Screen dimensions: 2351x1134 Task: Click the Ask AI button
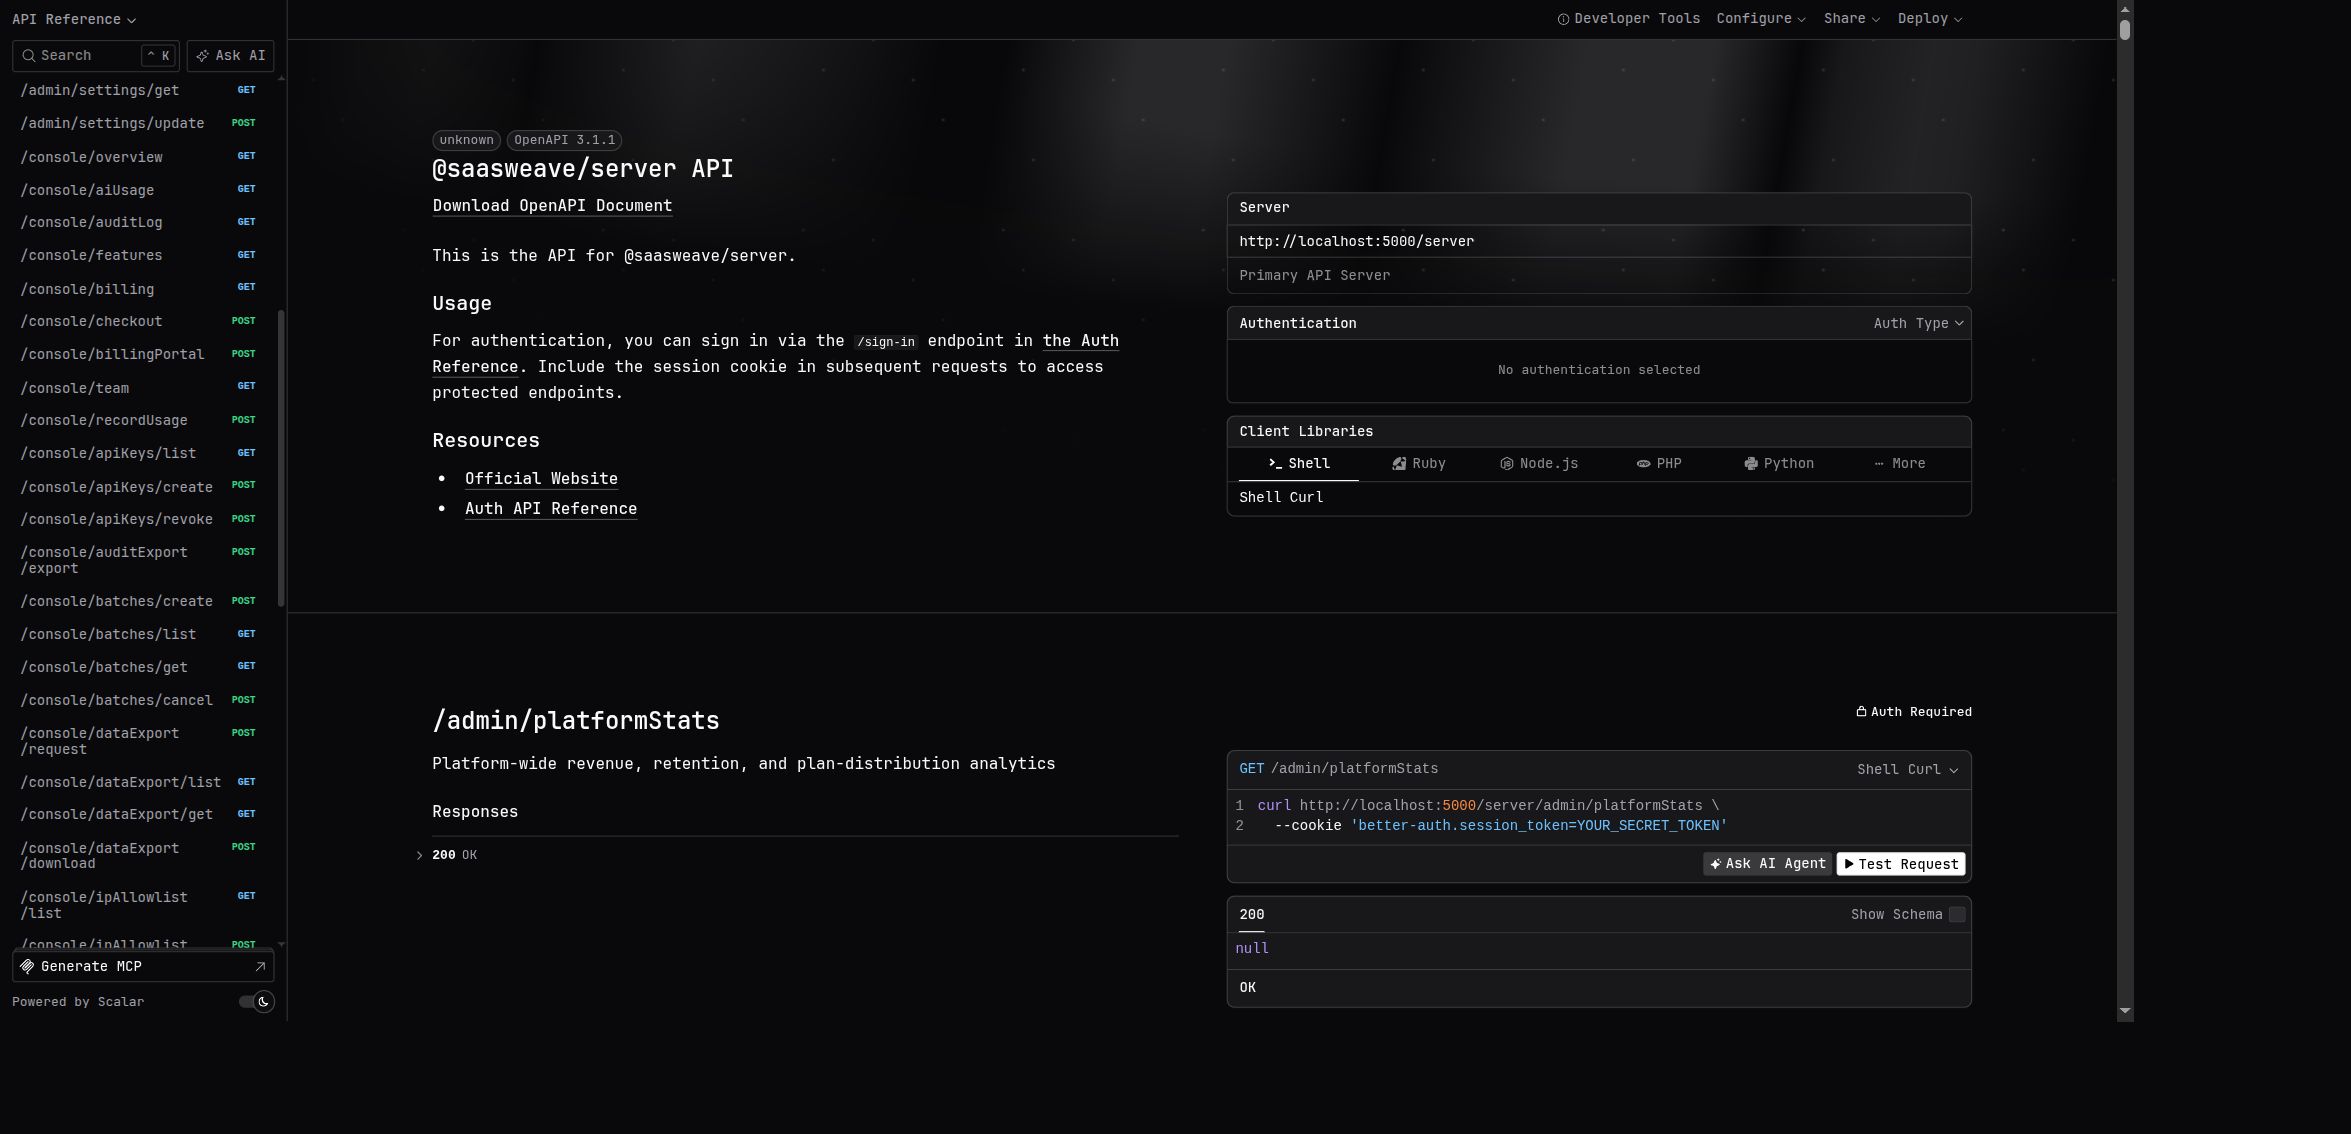pyautogui.click(x=230, y=56)
